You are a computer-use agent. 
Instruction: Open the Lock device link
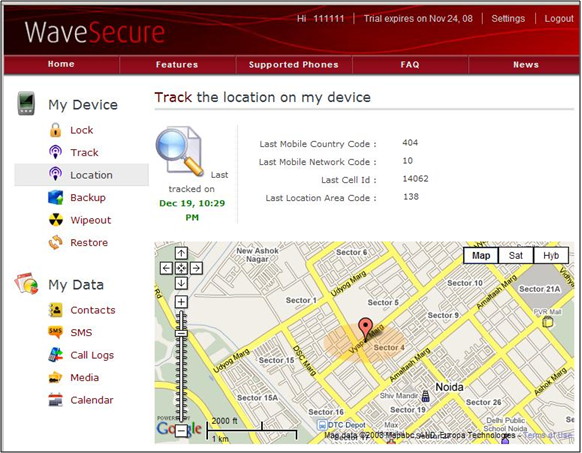(82, 130)
